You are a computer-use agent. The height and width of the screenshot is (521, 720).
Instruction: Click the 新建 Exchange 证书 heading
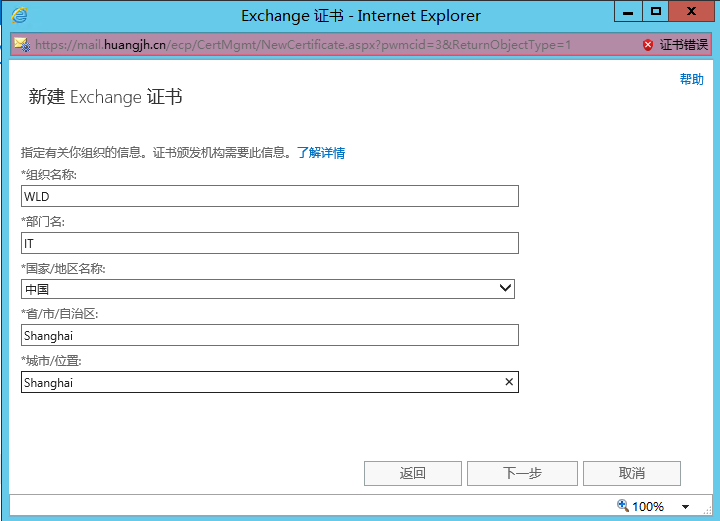click(106, 97)
